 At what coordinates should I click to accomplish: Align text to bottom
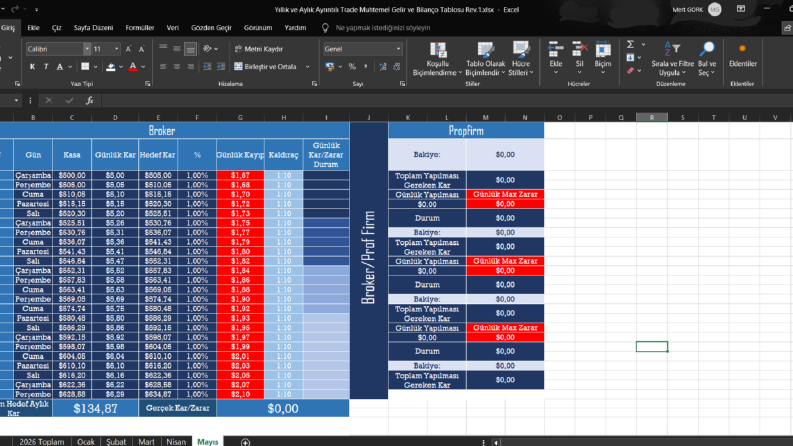190,49
